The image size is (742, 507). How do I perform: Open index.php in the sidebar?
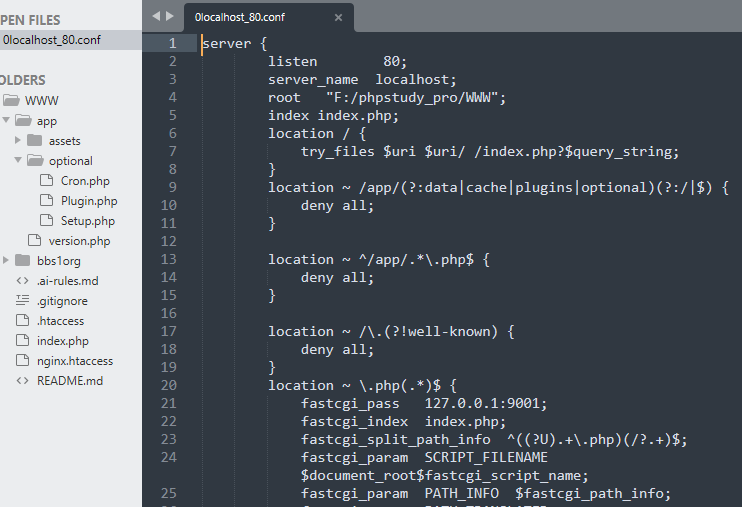[x=63, y=341]
